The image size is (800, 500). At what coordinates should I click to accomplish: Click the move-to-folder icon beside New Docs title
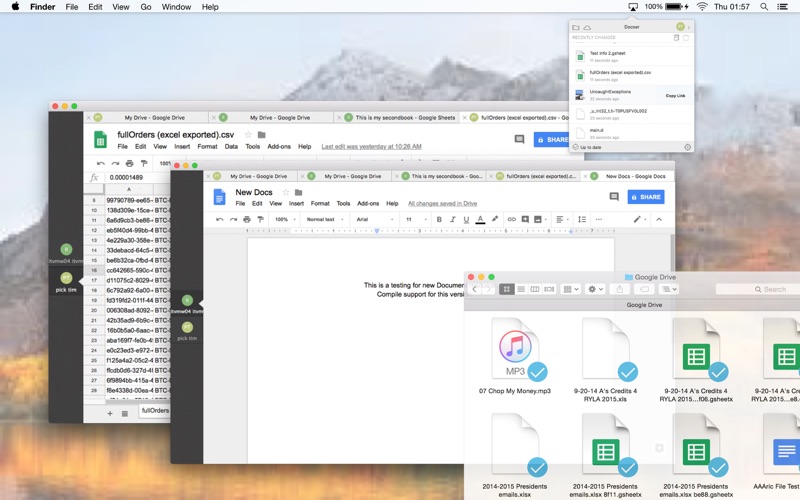(x=298, y=192)
